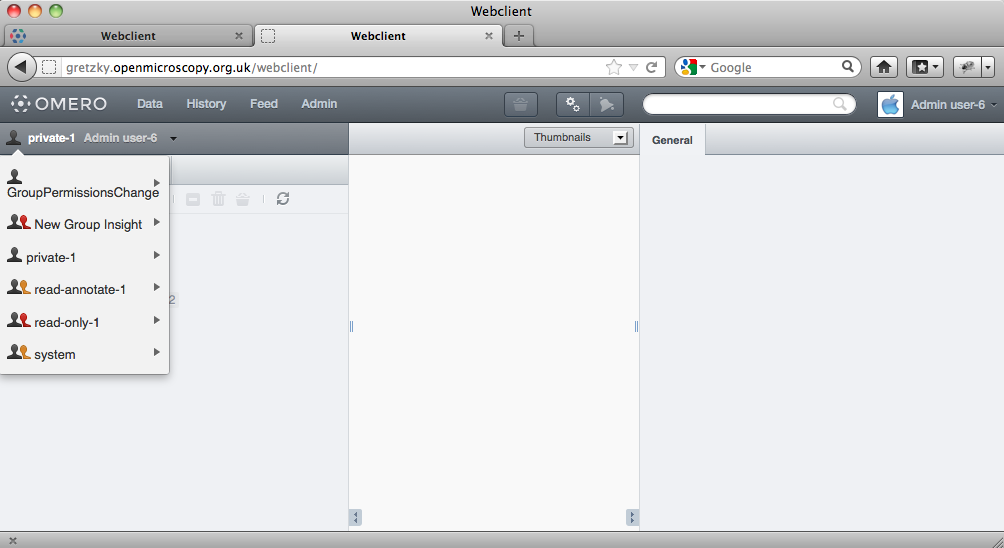
Task: Click the browser search magnifier
Action: pyautogui.click(x=848, y=67)
